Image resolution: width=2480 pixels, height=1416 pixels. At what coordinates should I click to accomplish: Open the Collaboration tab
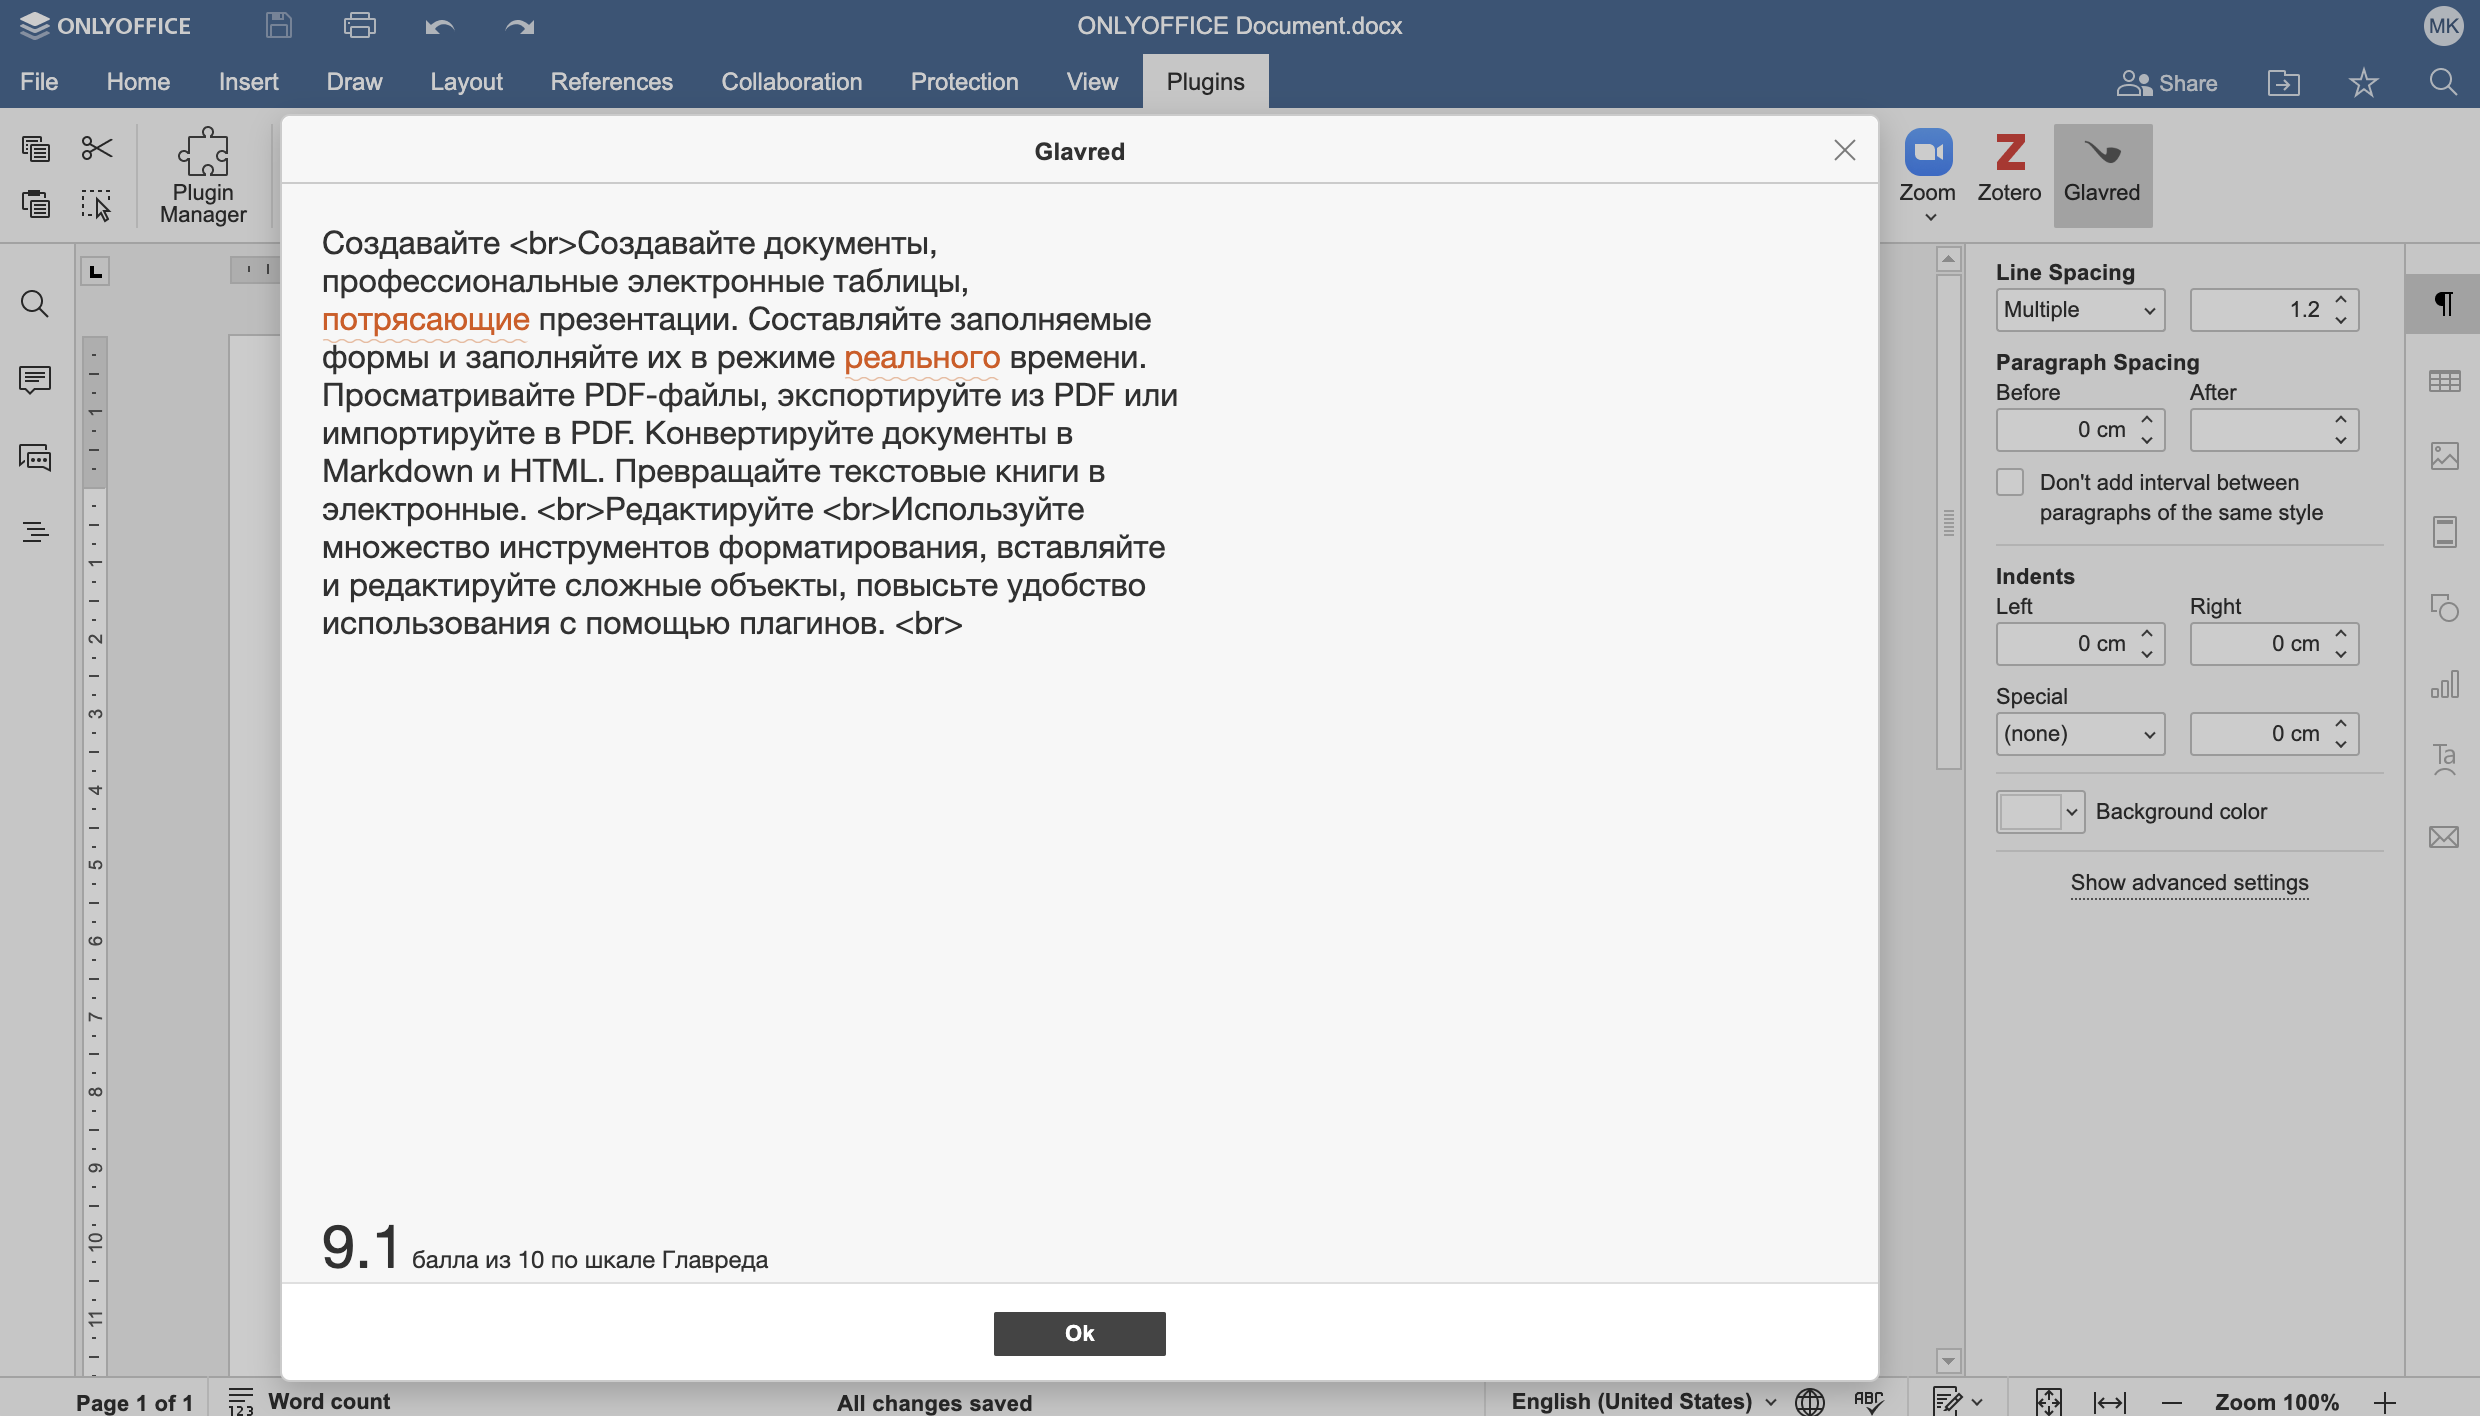[791, 82]
